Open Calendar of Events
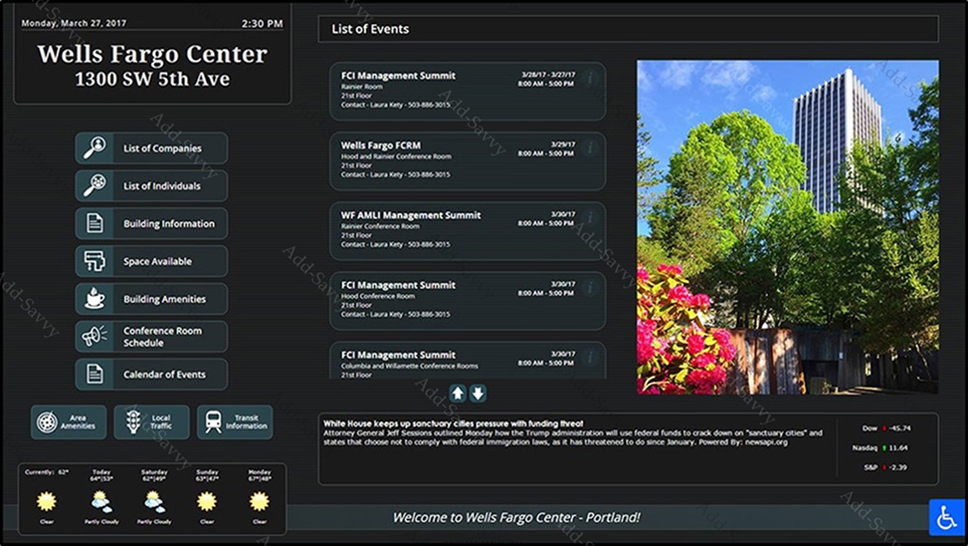 pos(151,374)
